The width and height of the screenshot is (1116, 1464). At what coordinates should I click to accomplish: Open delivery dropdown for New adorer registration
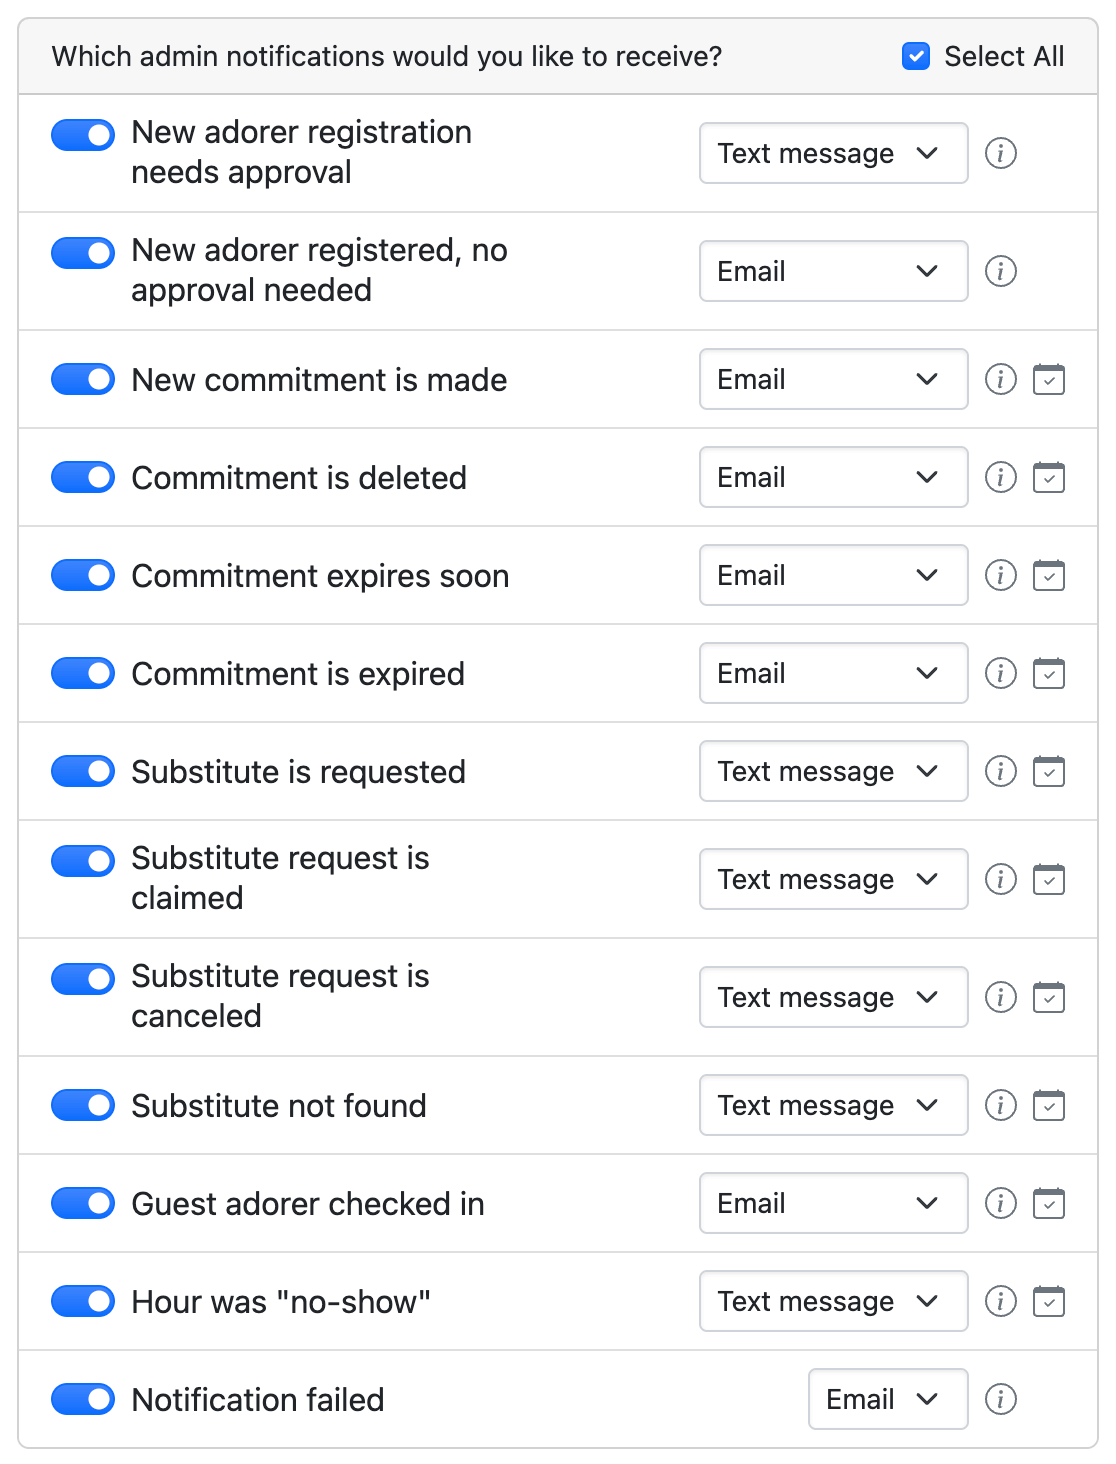pos(833,153)
